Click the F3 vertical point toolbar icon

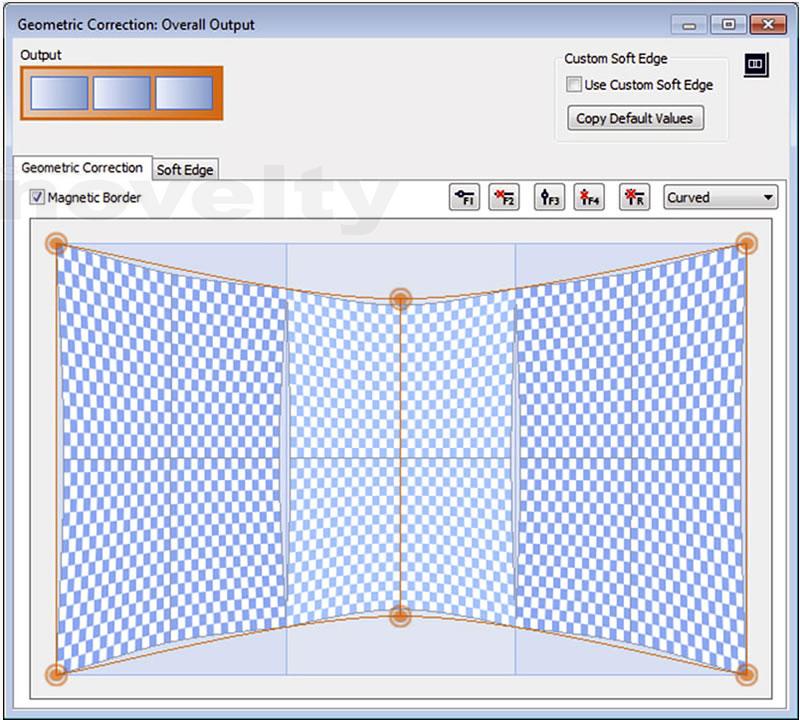click(x=549, y=197)
